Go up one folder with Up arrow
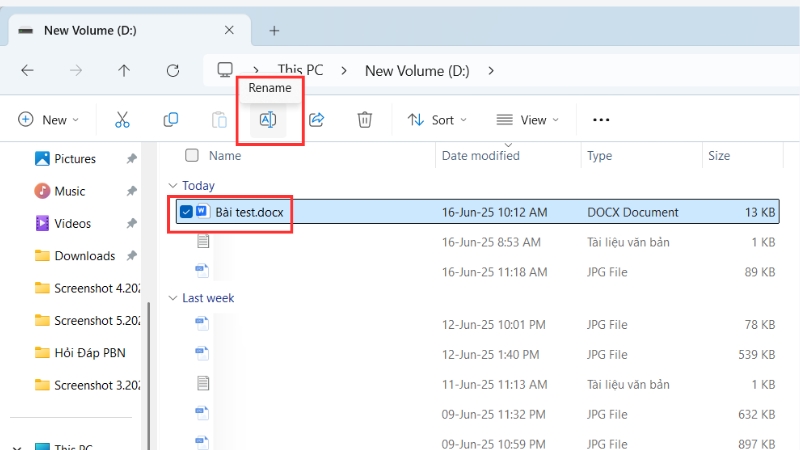This screenshot has height=450, width=800. (124, 70)
